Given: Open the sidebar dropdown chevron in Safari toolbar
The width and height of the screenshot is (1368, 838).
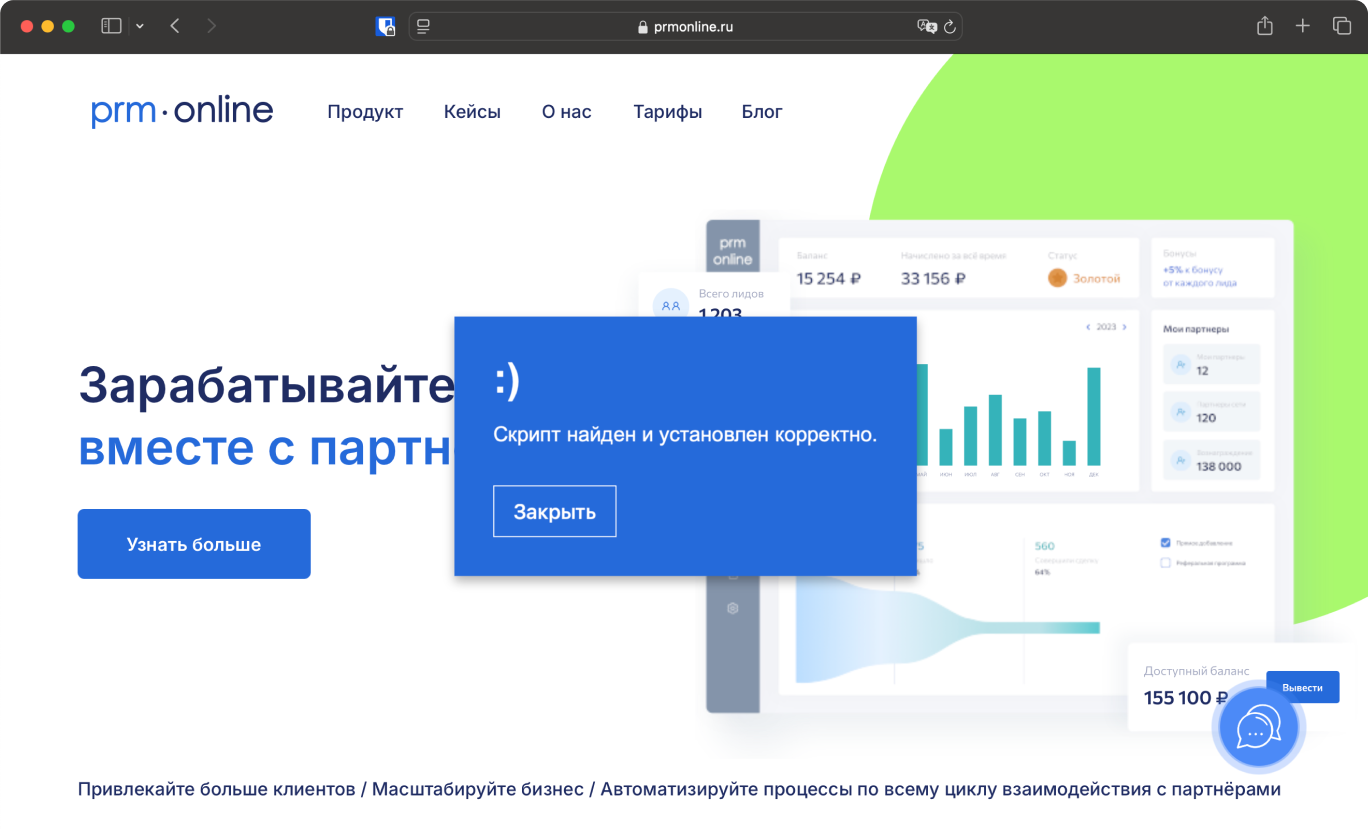Looking at the screenshot, I should [x=140, y=26].
